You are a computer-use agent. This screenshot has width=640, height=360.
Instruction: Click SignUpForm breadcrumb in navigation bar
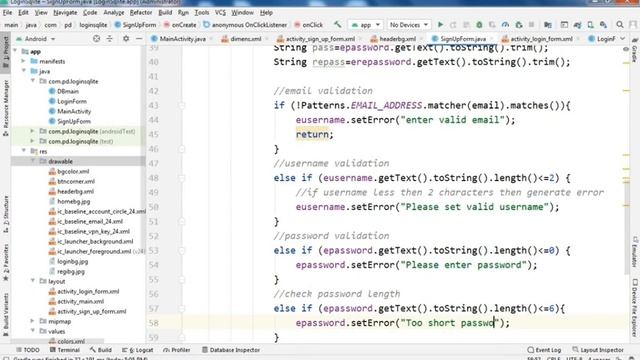point(135,25)
